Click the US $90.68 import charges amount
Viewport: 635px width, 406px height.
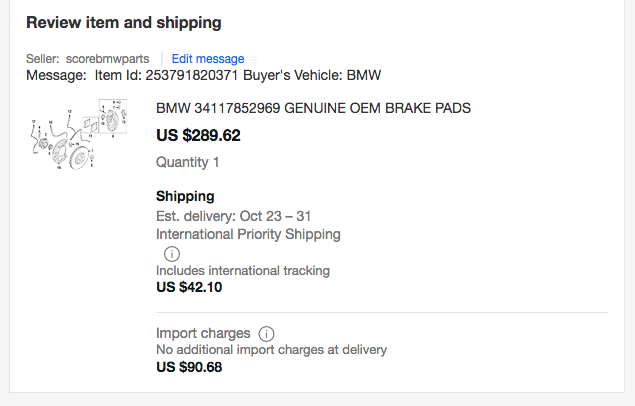click(x=189, y=367)
